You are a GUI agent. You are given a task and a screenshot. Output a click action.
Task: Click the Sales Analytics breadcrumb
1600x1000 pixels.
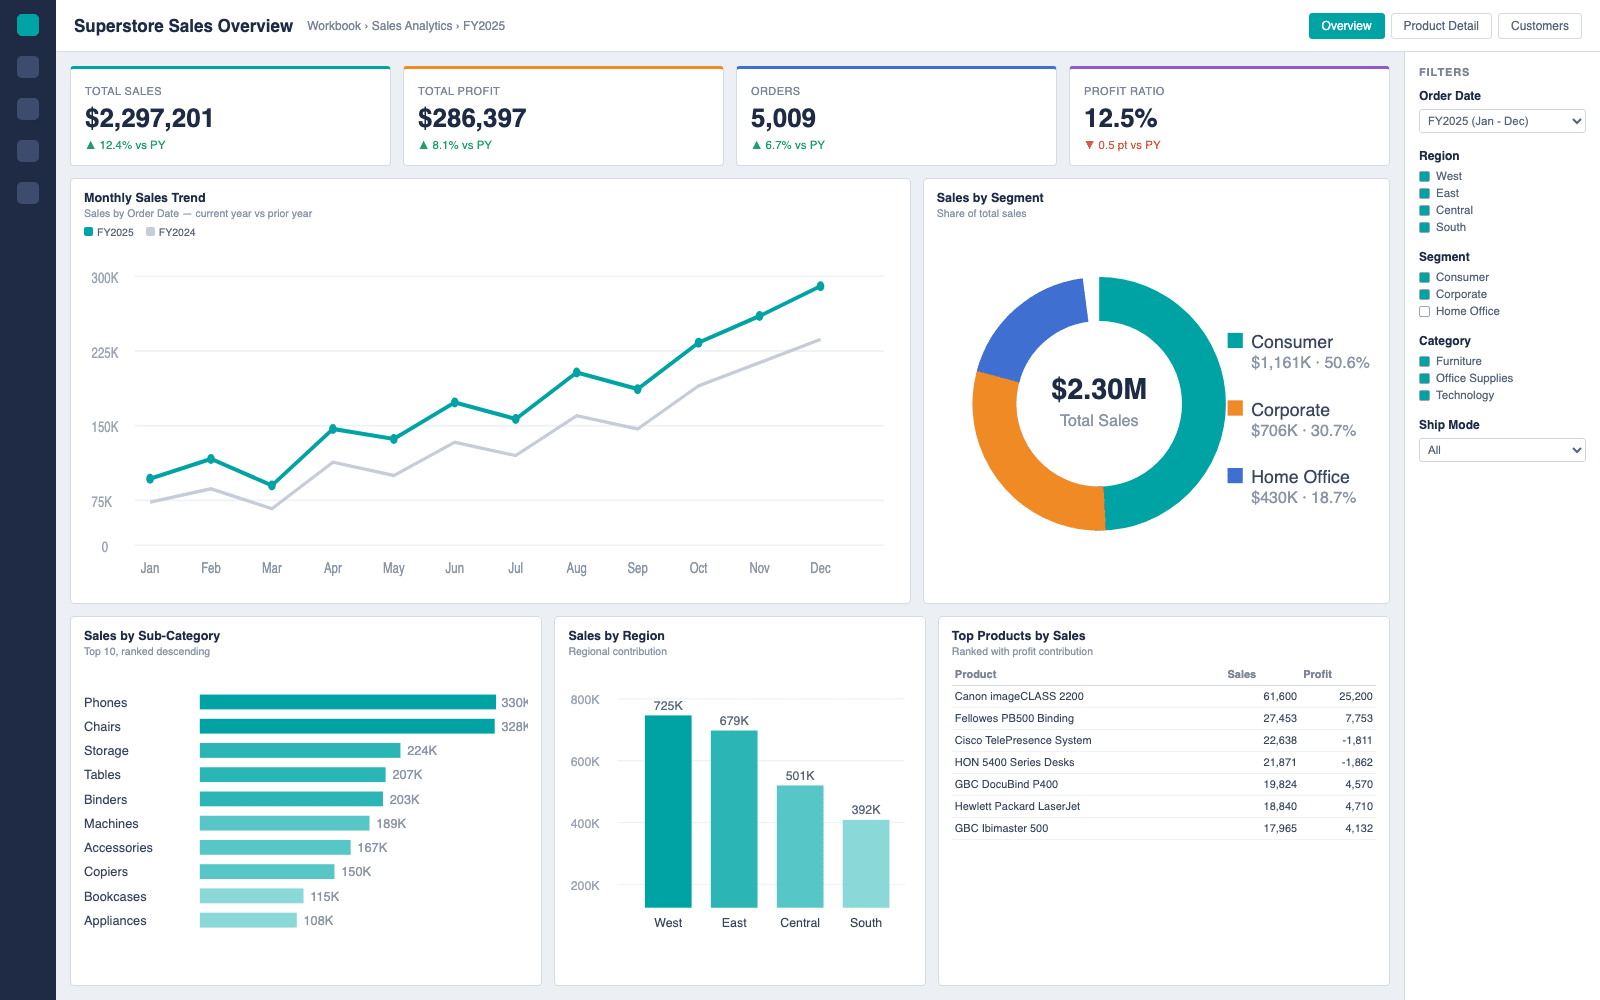(x=412, y=26)
